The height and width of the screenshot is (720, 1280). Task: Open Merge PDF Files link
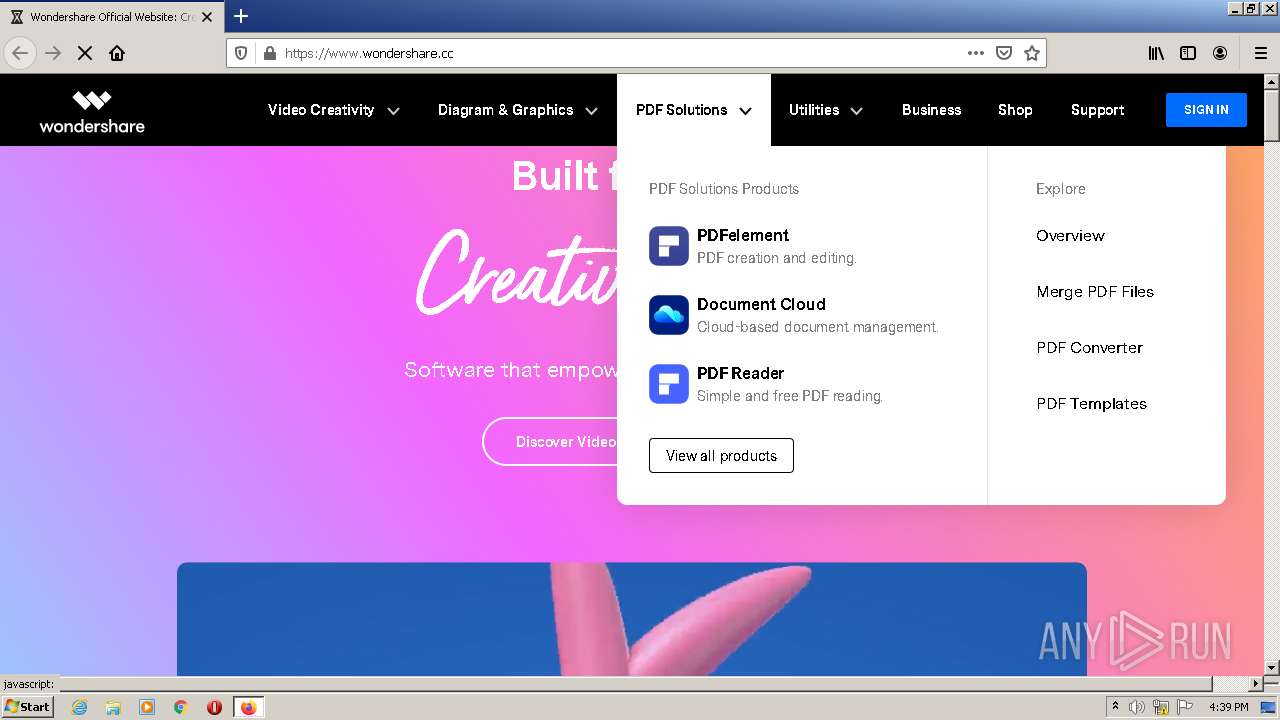tap(1095, 292)
